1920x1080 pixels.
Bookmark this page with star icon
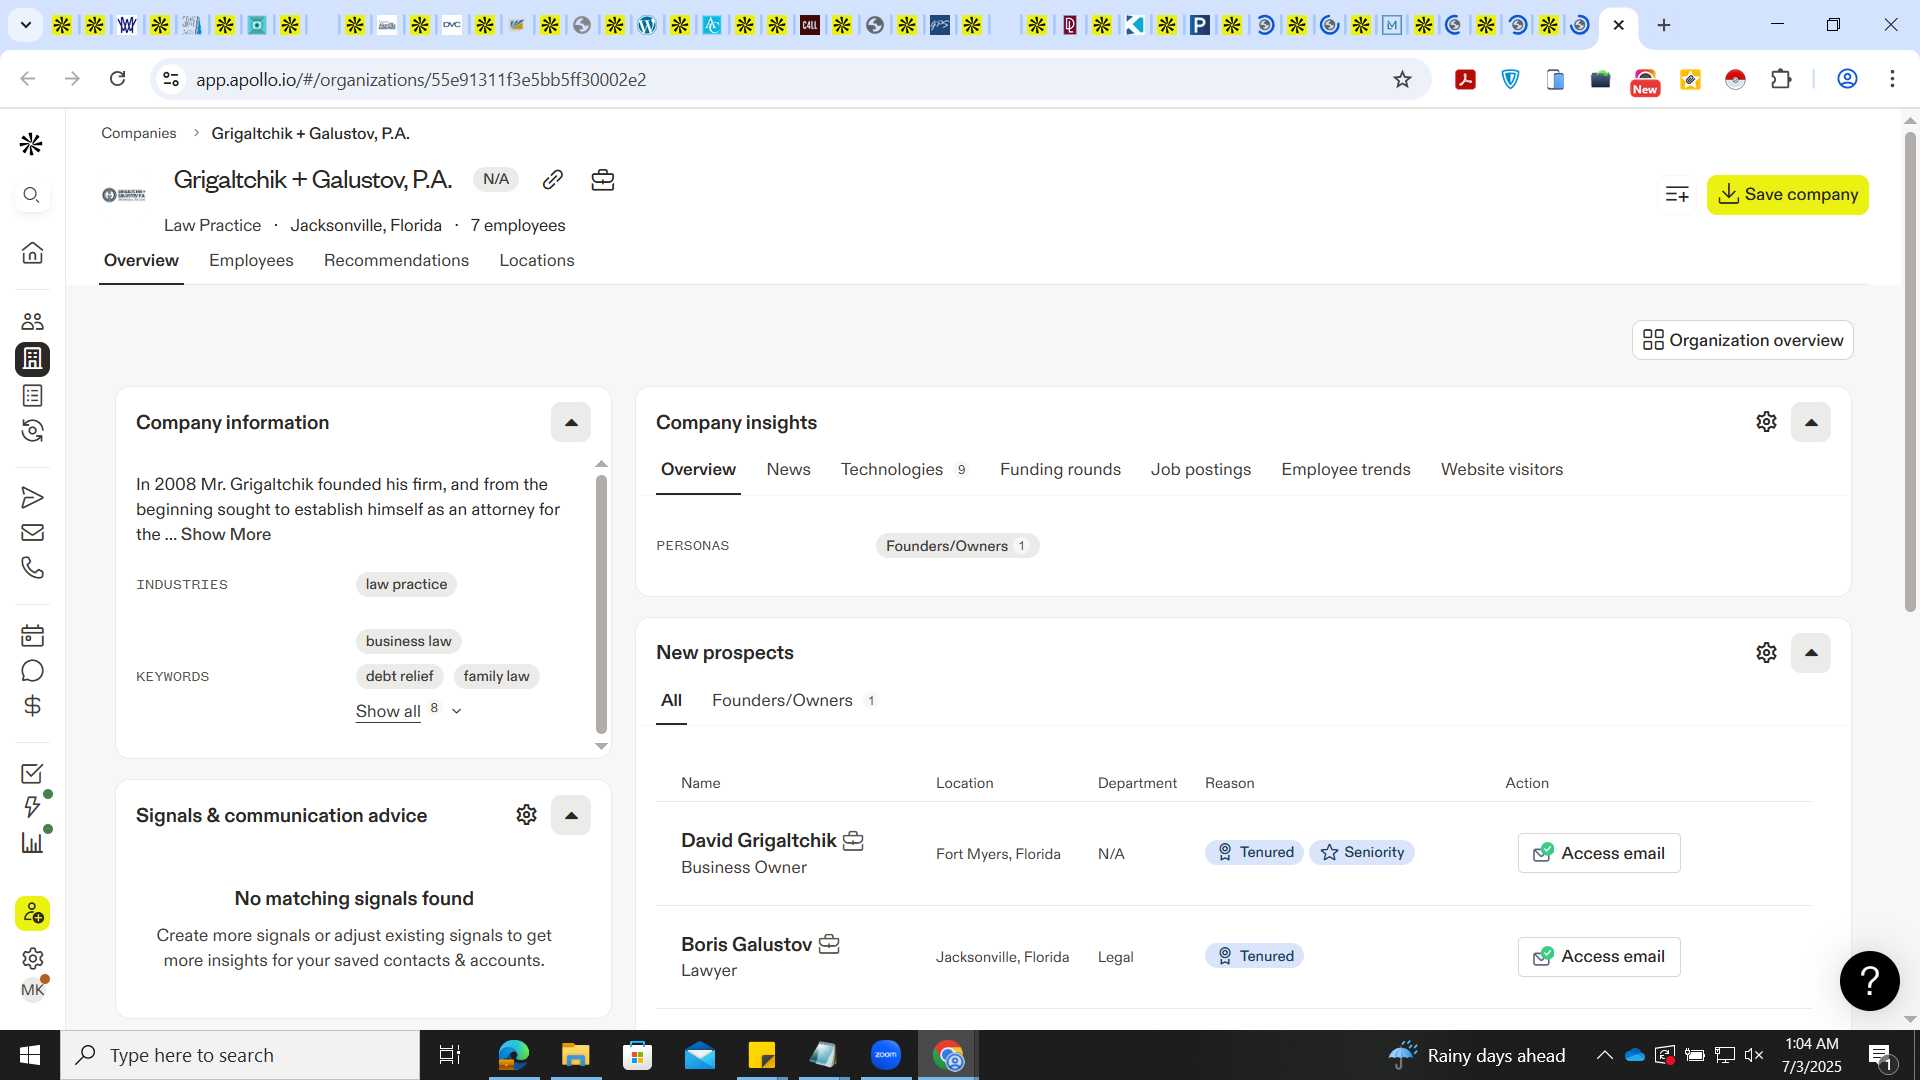pyautogui.click(x=1402, y=79)
